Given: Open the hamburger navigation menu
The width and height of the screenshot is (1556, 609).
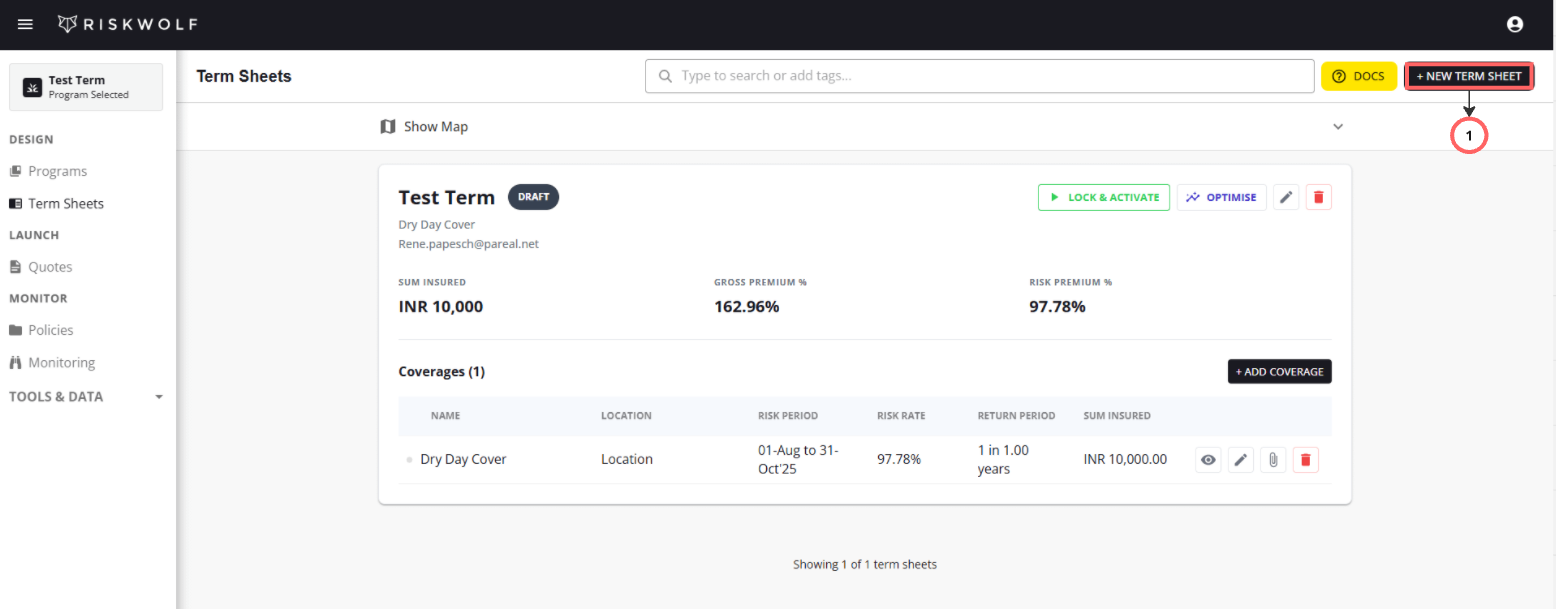Looking at the screenshot, I should pyautogui.click(x=25, y=24).
